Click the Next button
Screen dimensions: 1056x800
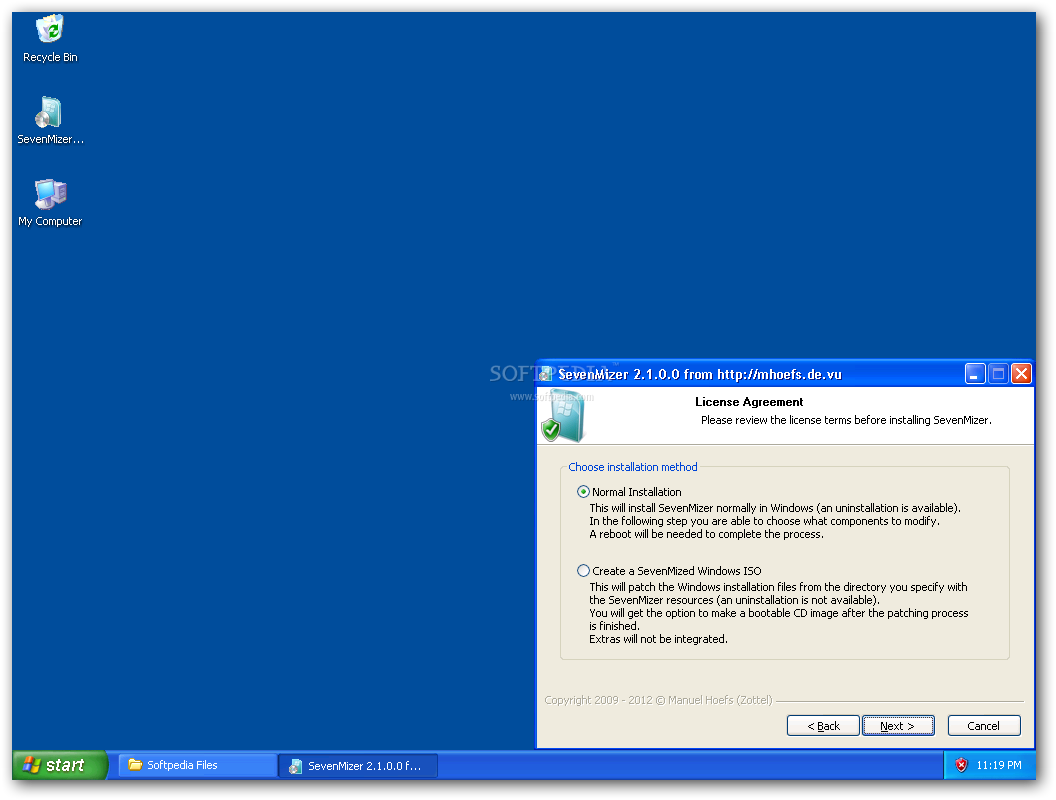(898, 726)
